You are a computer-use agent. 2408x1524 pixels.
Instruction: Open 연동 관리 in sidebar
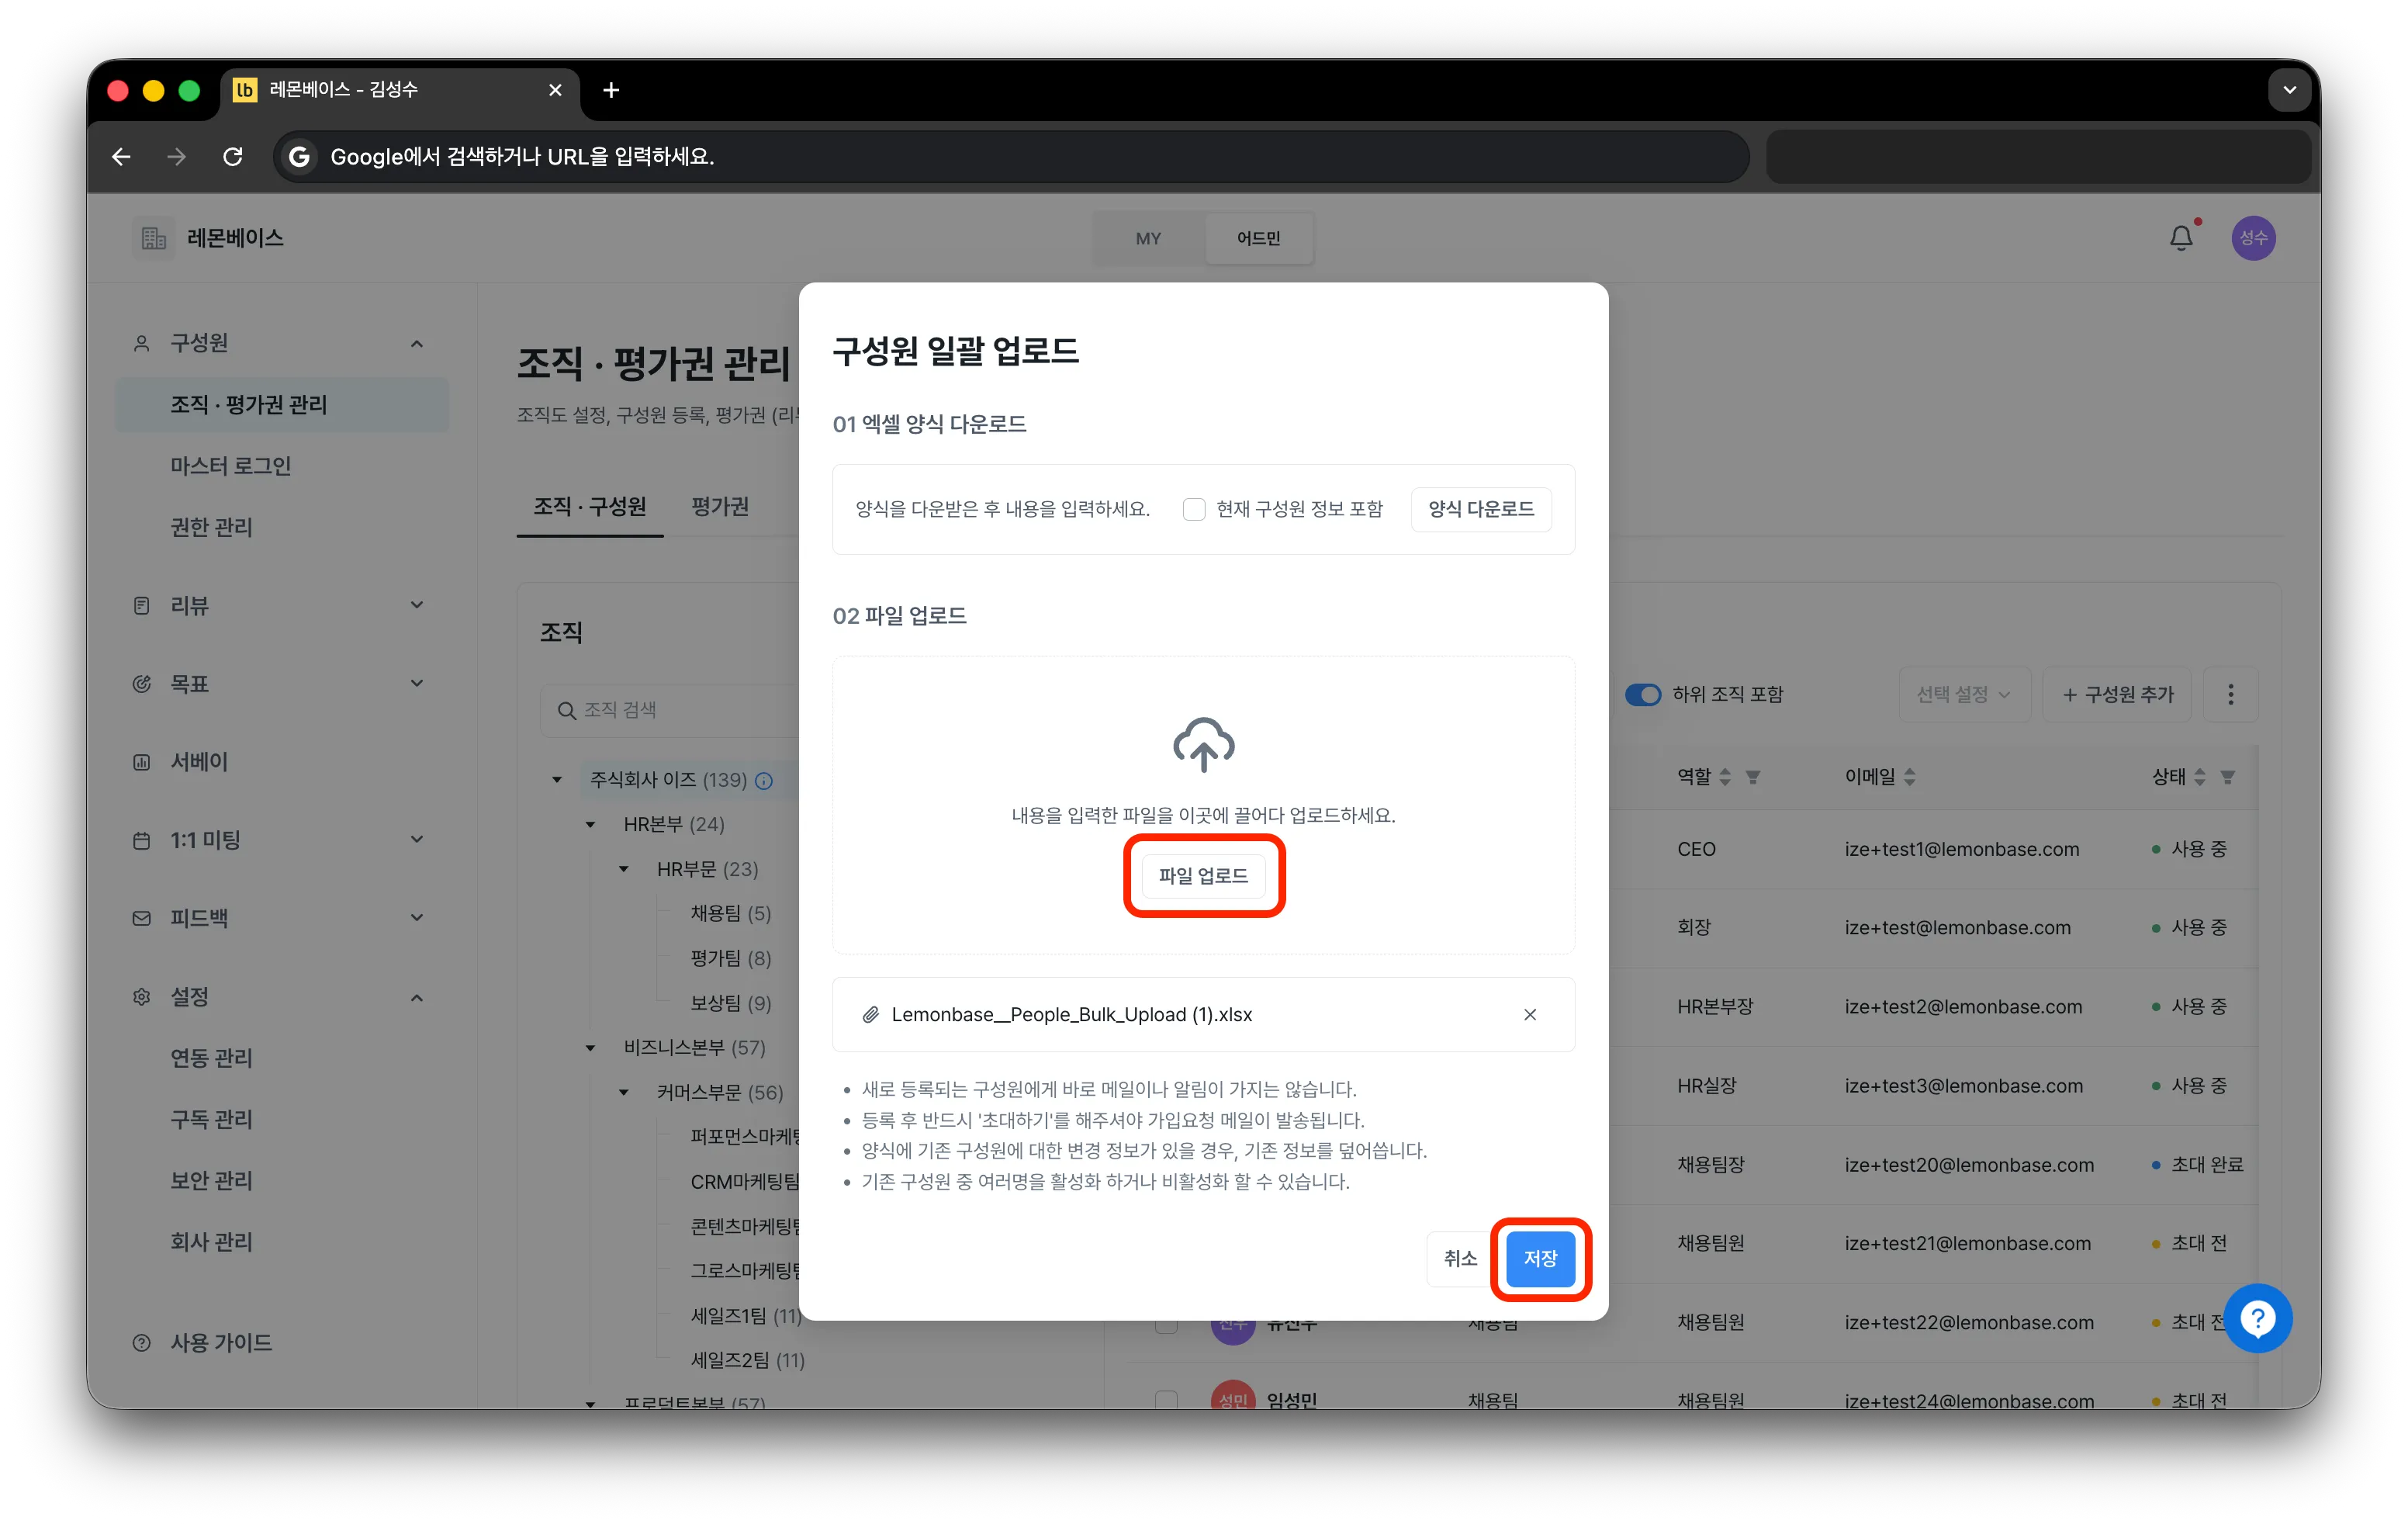212,1058
